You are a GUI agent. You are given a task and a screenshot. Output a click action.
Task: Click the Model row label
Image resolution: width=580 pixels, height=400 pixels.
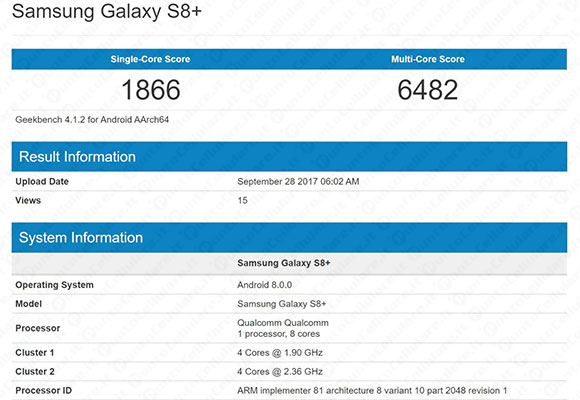28,304
